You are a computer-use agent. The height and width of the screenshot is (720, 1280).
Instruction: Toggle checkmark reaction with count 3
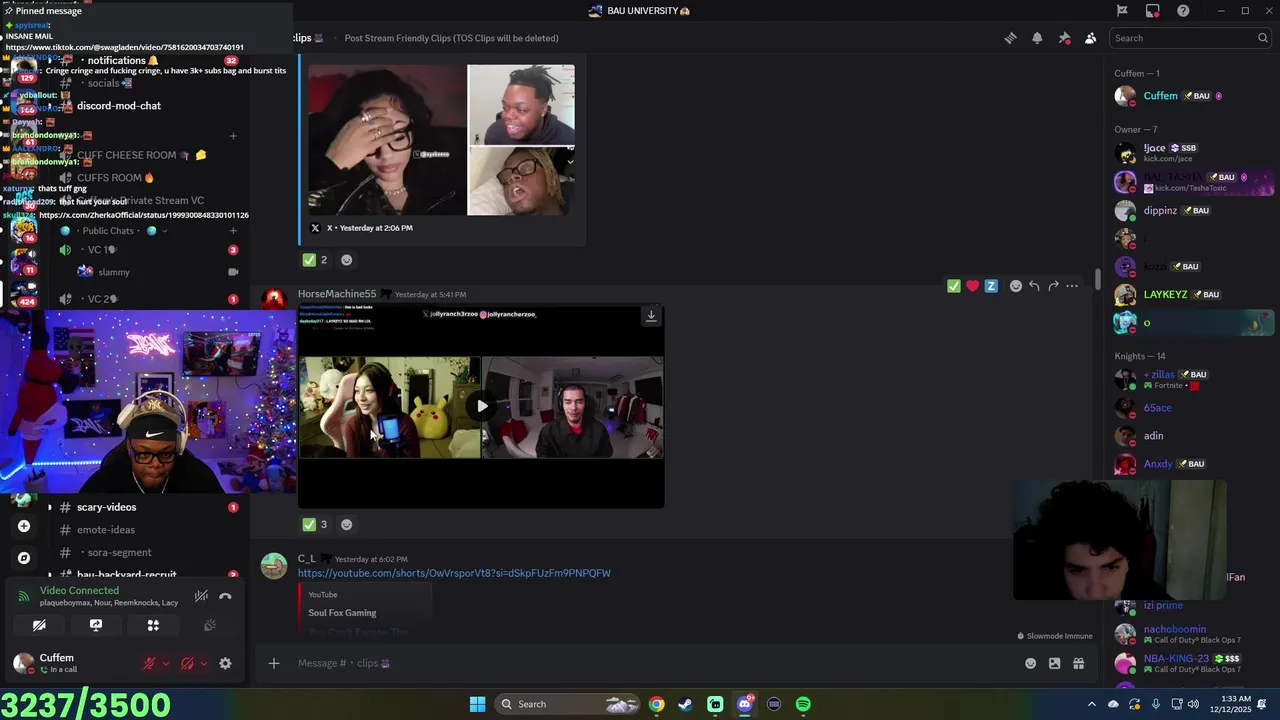316,524
